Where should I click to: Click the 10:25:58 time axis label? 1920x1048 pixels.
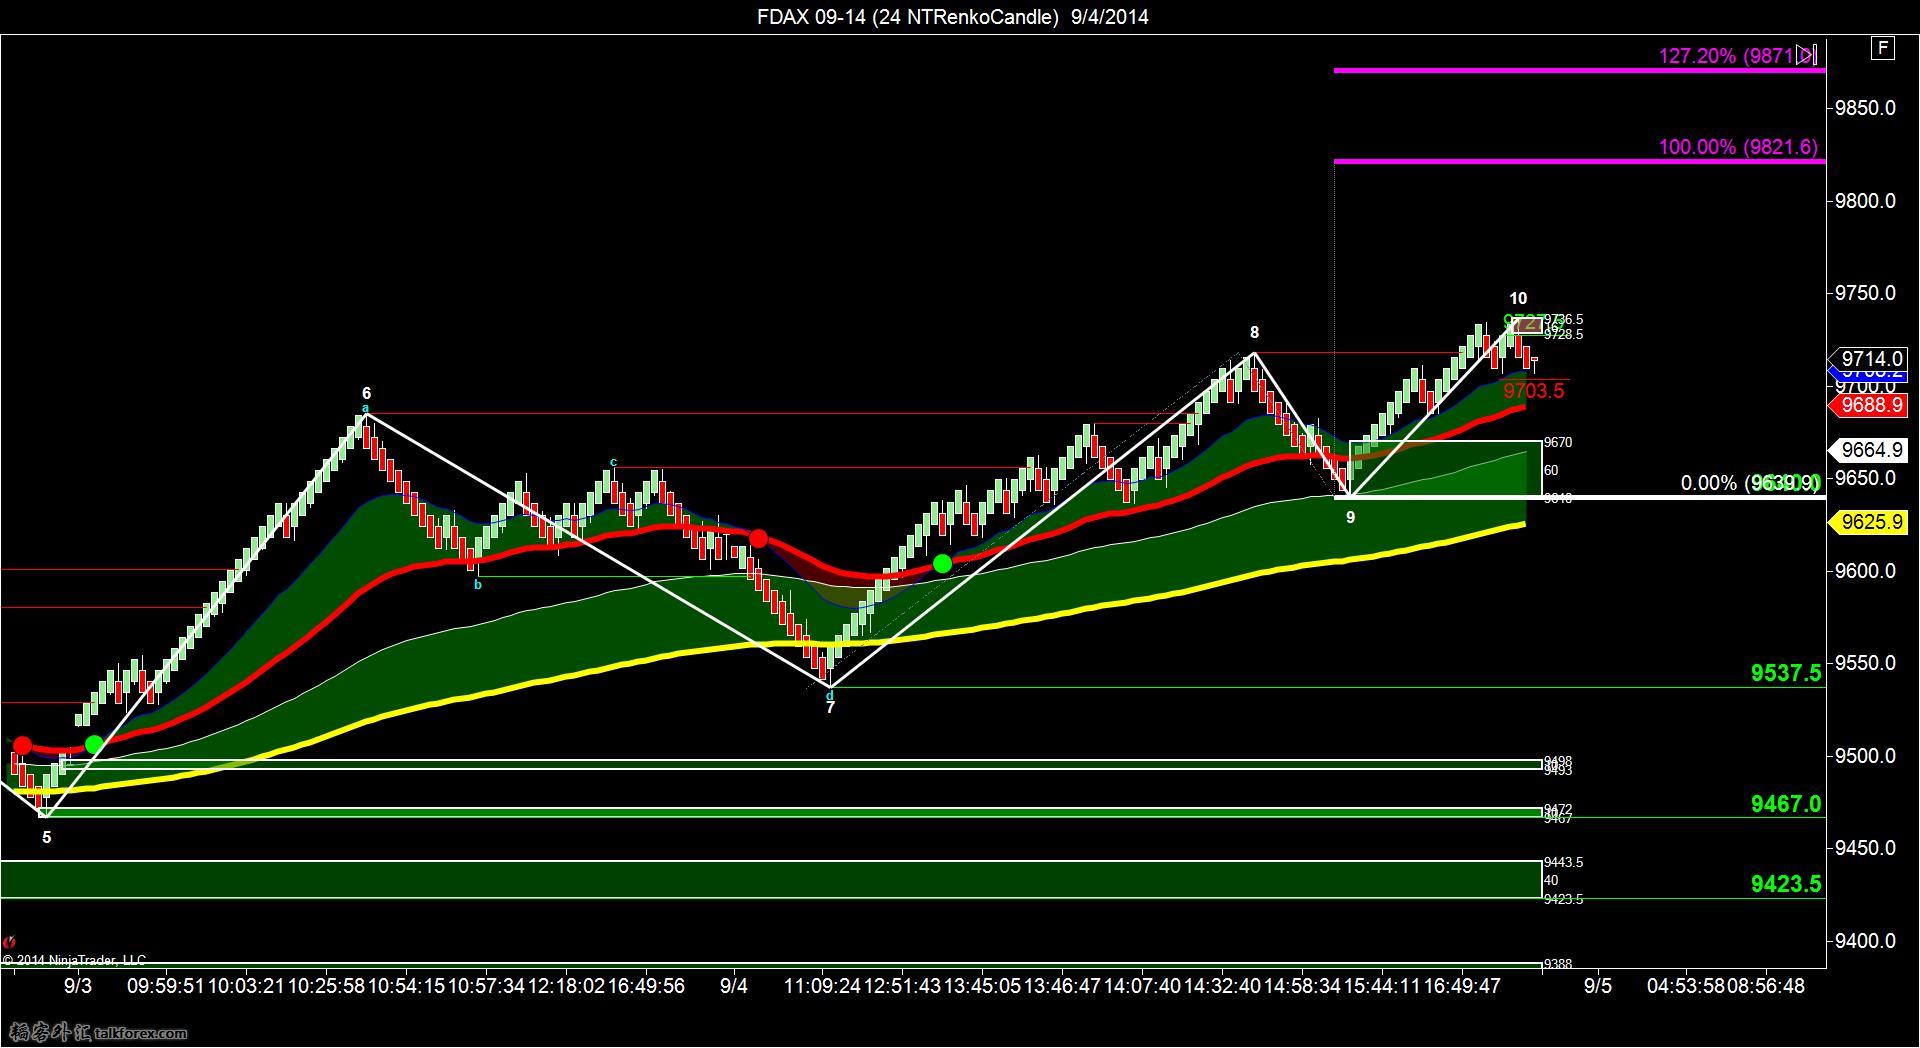[326, 986]
